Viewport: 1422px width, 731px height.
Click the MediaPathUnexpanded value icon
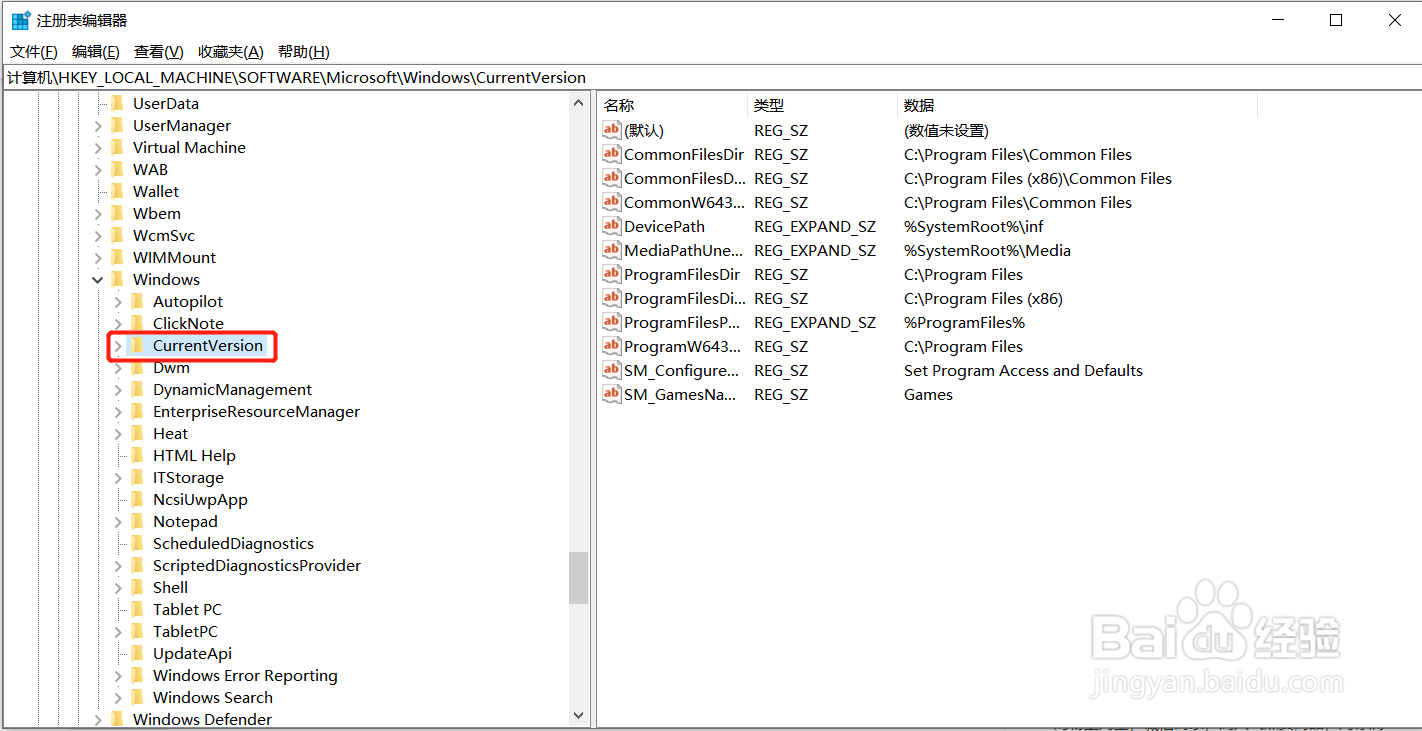(x=612, y=250)
